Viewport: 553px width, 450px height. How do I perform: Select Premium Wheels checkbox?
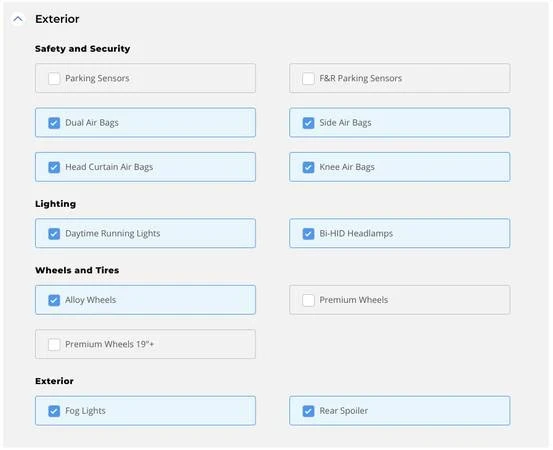308,300
